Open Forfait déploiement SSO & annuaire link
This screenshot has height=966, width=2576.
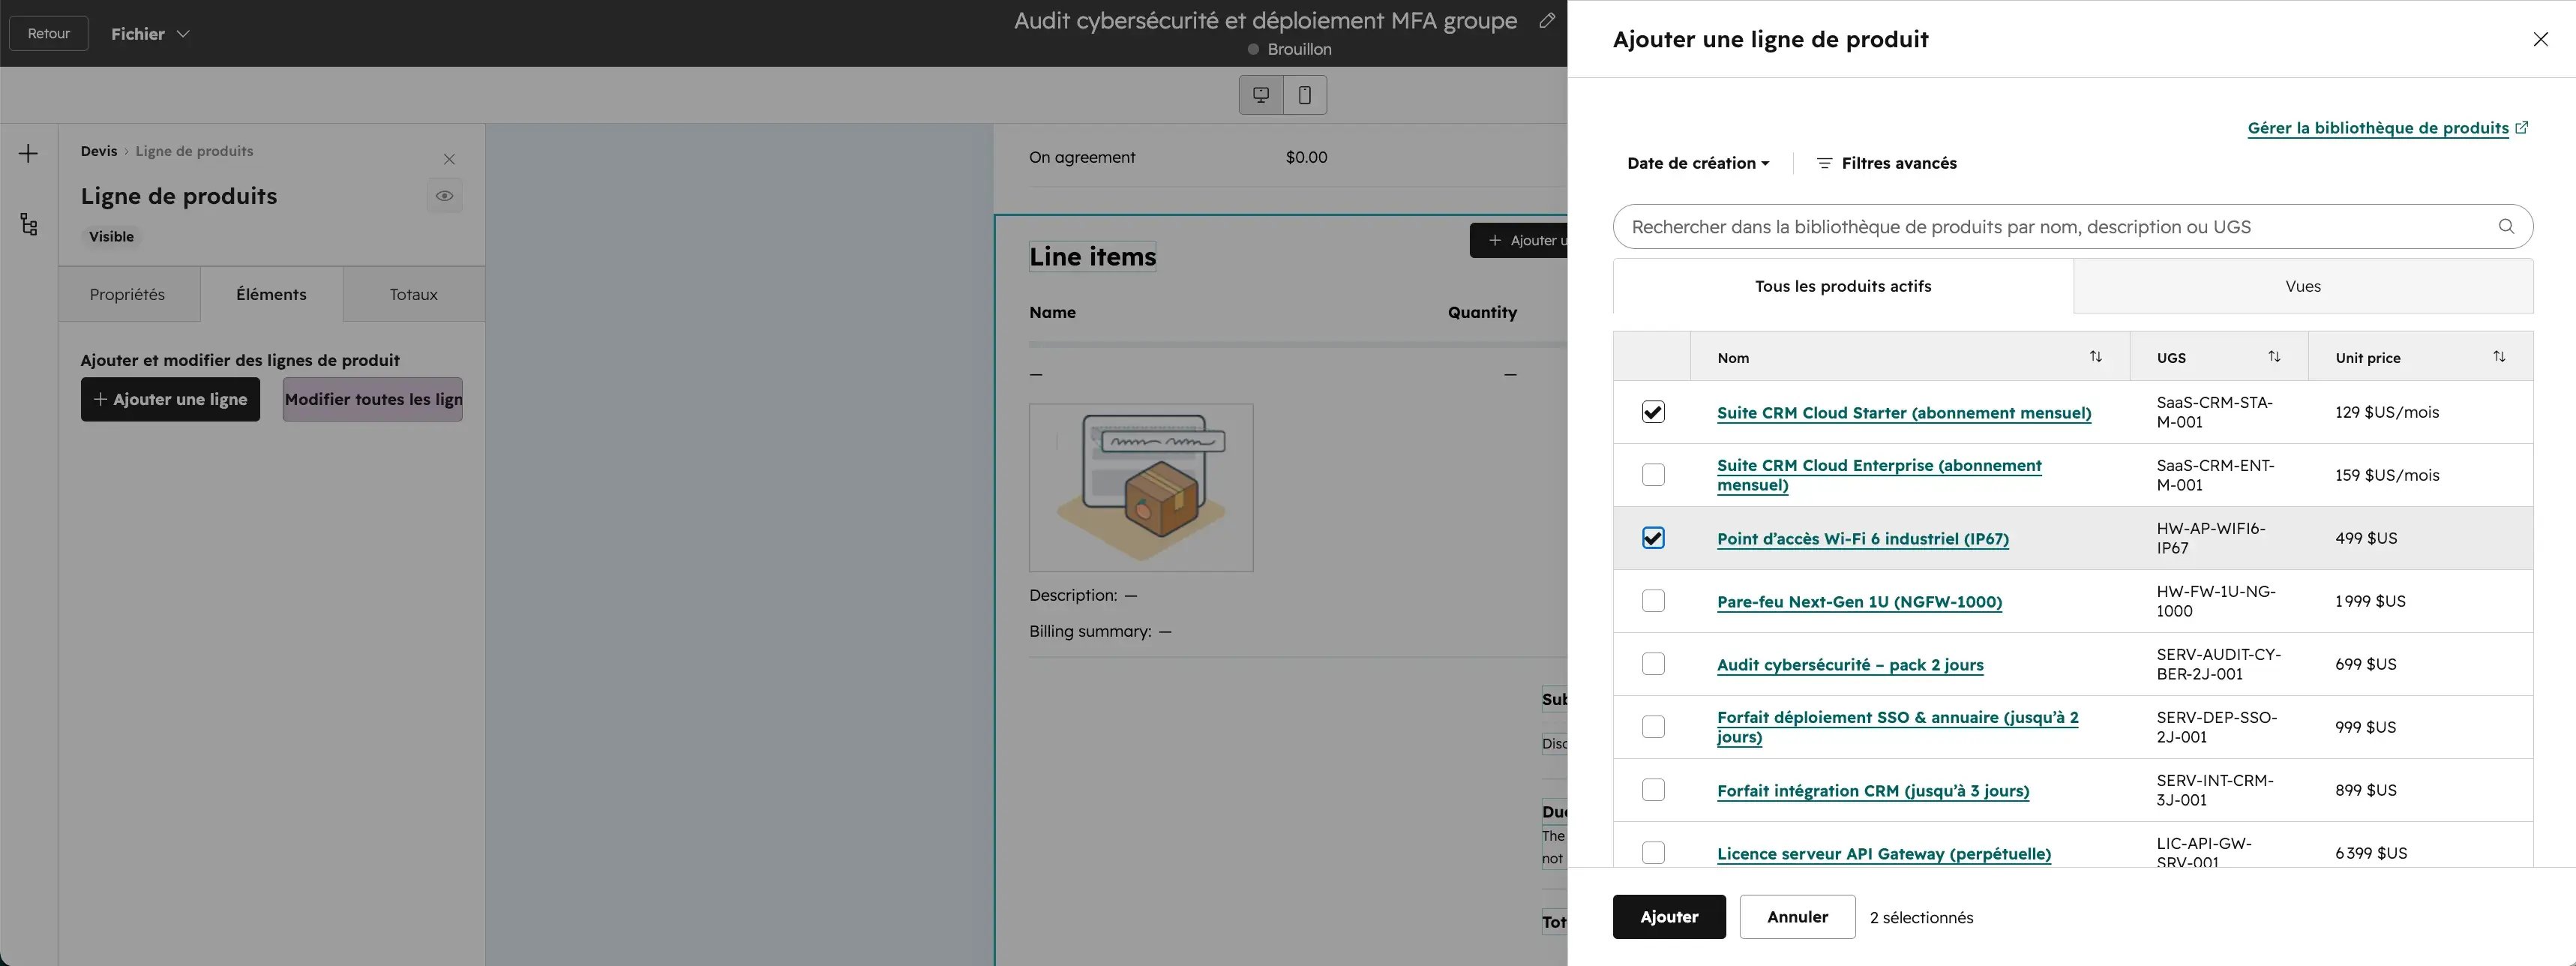point(1897,727)
